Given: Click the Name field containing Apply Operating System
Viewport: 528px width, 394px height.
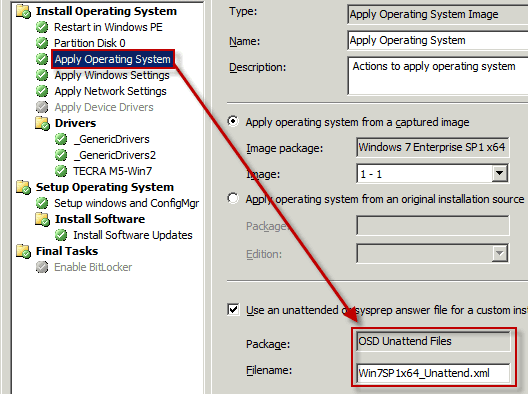Looking at the screenshot, I should pyautogui.click(x=438, y=40).
